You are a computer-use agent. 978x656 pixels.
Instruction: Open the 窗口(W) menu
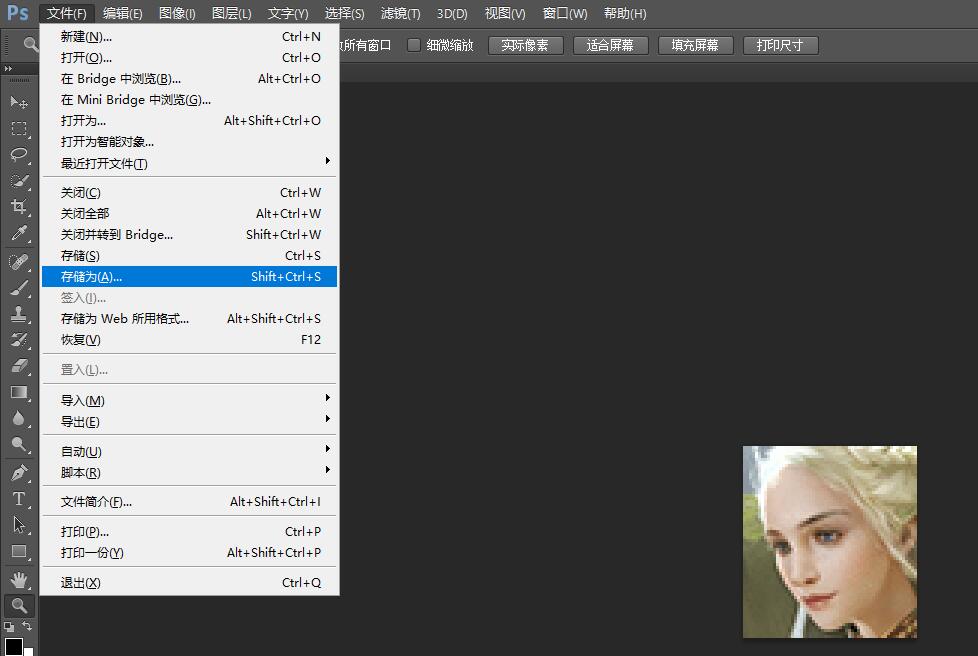(x=564, y=14)
